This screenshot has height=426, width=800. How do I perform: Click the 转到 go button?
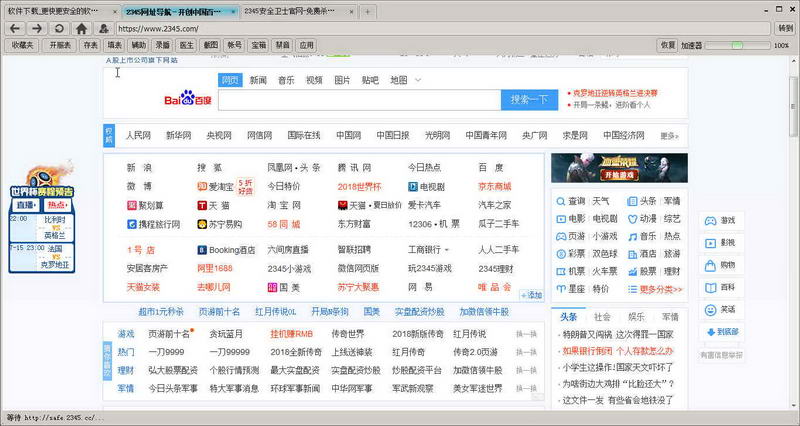coord(786,29)
